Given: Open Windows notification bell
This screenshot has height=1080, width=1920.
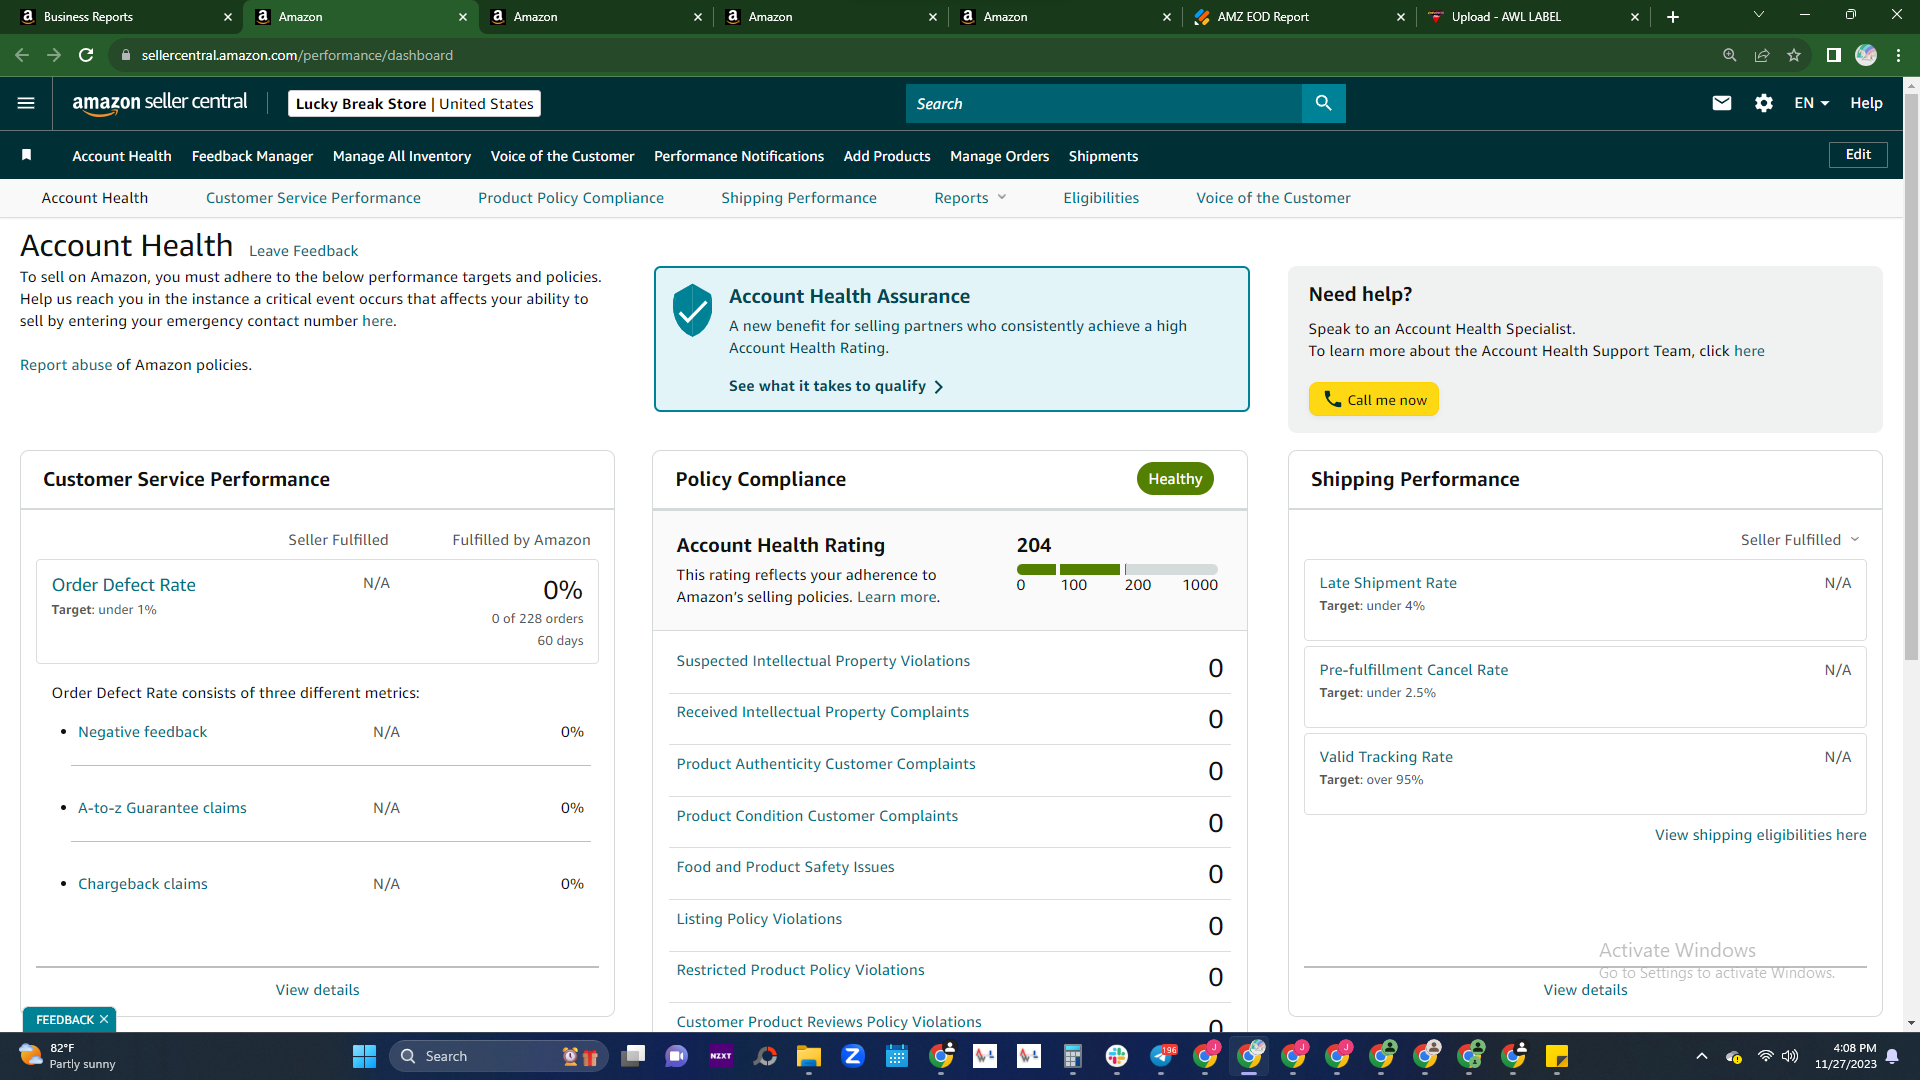Looking at the screenshot, I should (x=1892, y=1056).
